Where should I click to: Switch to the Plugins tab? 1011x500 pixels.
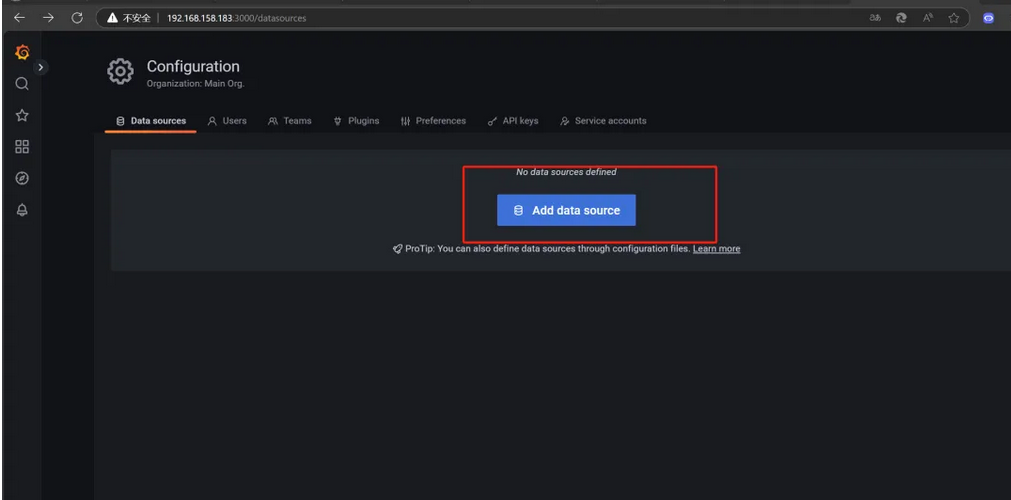(357, 121)
